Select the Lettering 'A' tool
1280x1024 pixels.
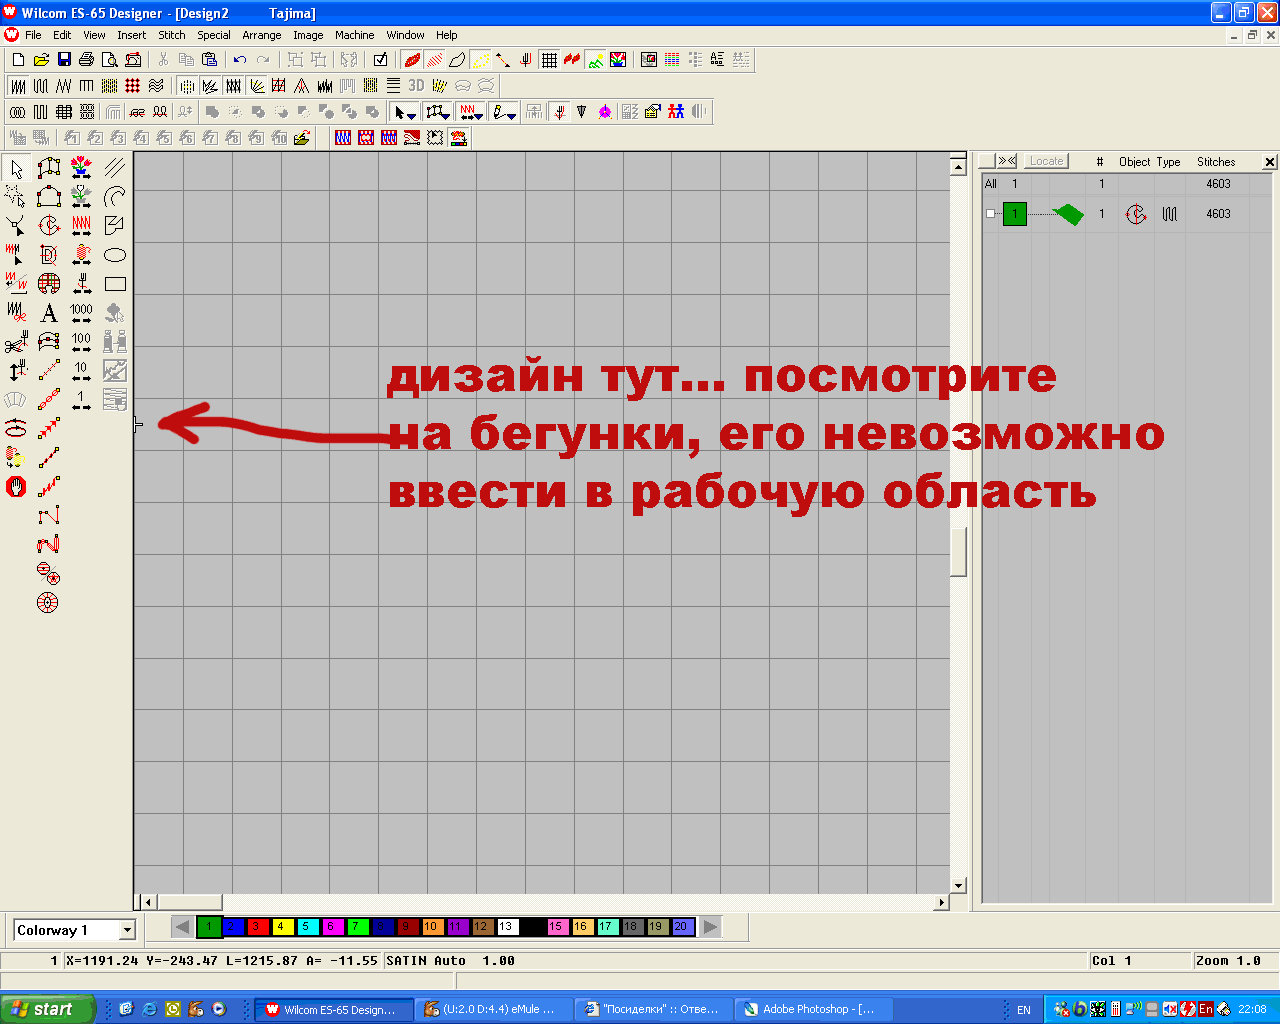[x=49, y=313]
